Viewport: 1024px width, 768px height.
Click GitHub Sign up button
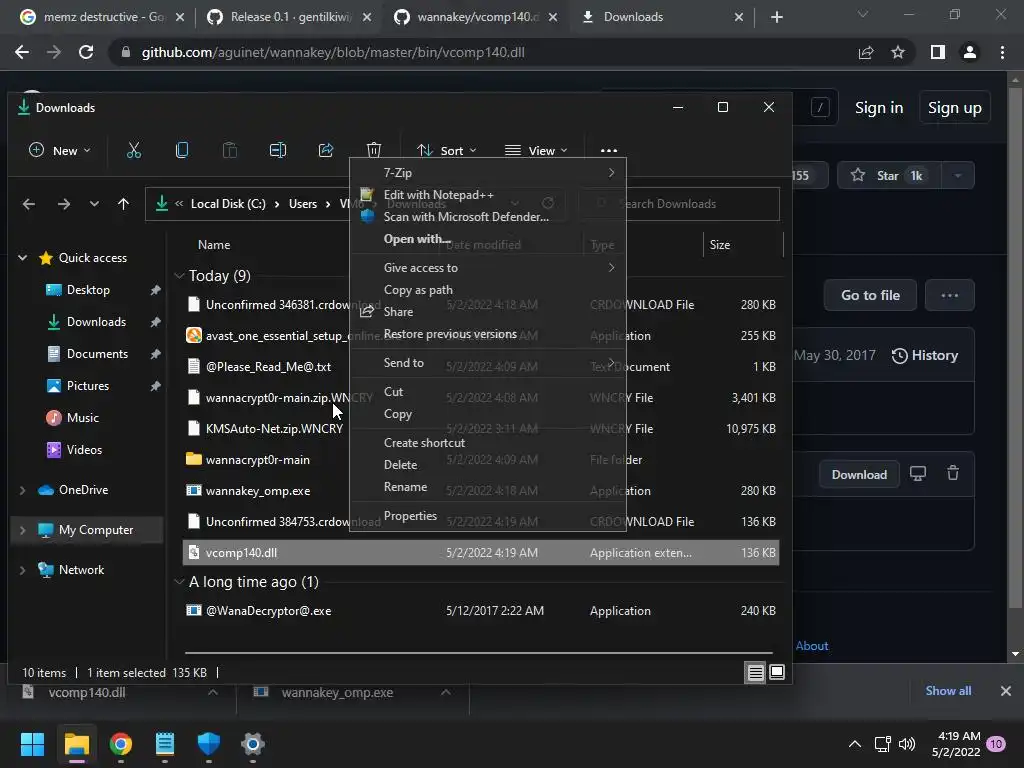click(x=955, y=108)
